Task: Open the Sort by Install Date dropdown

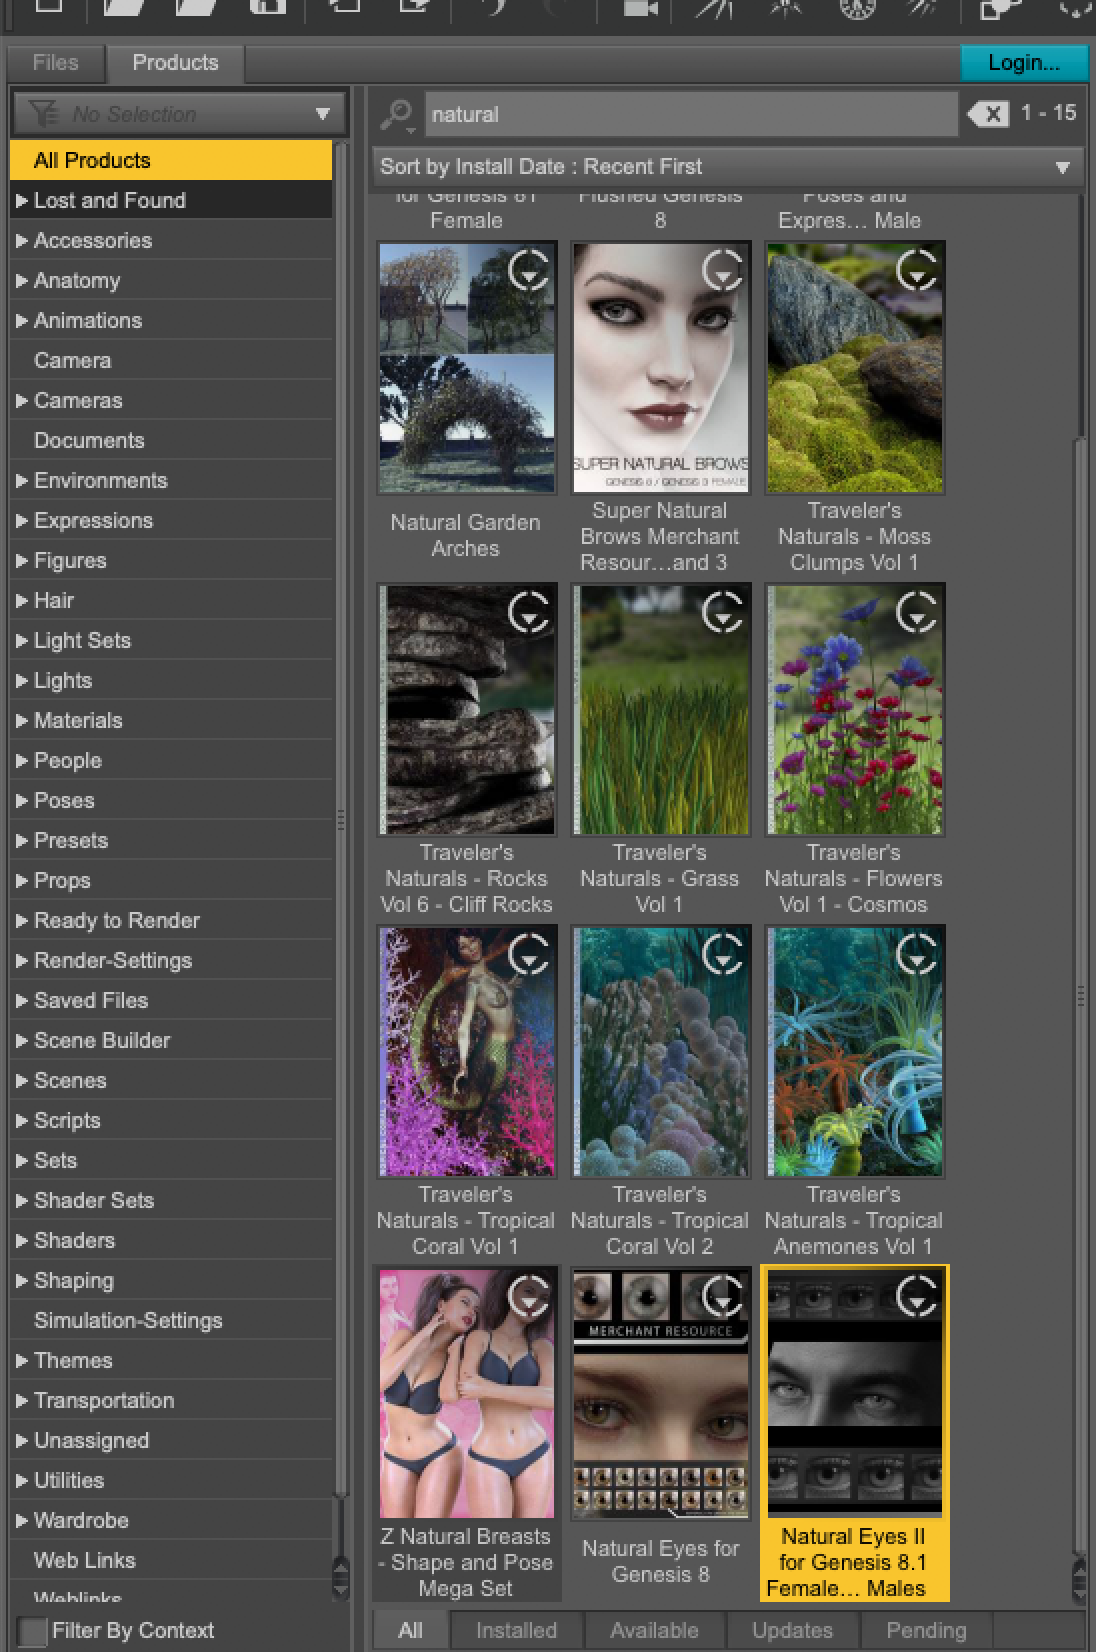Action: pos(726,167)
